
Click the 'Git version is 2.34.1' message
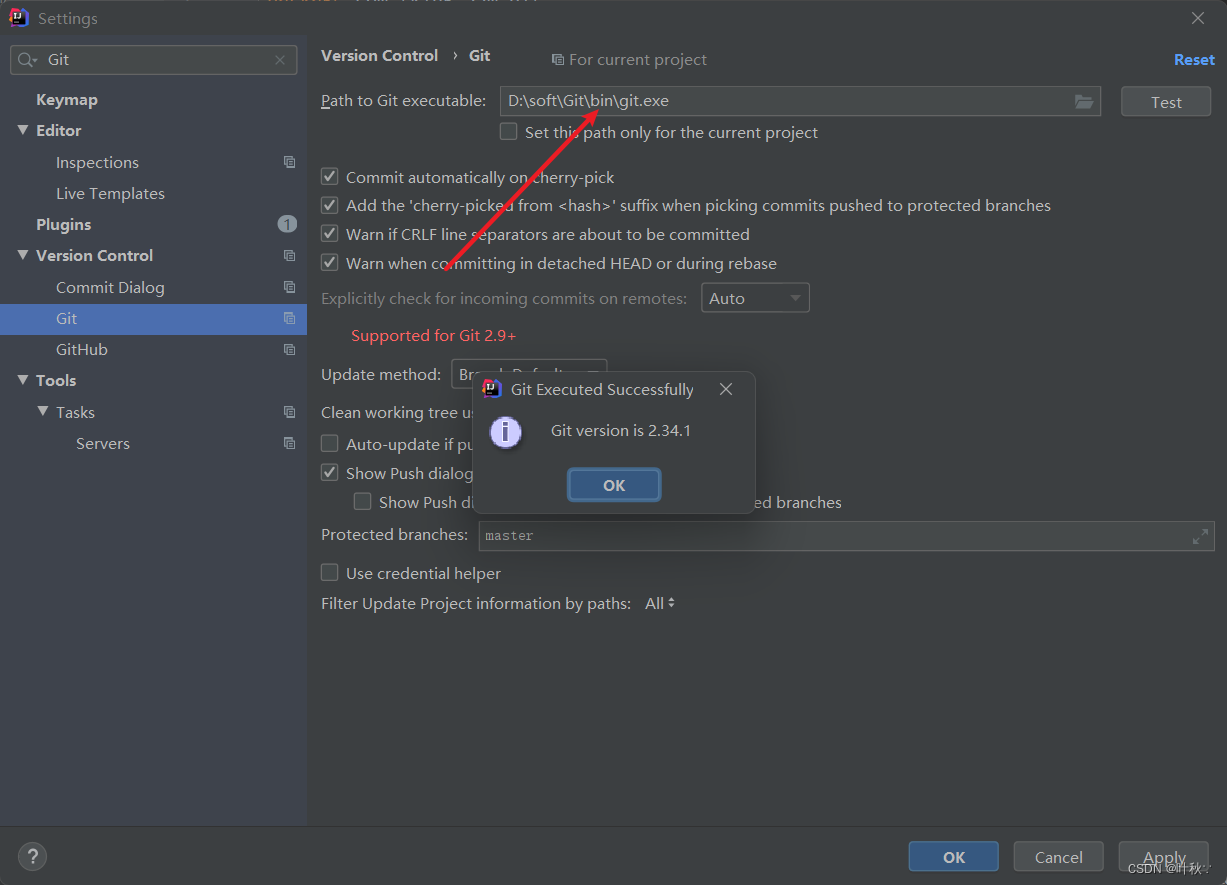tap(621, 431)
